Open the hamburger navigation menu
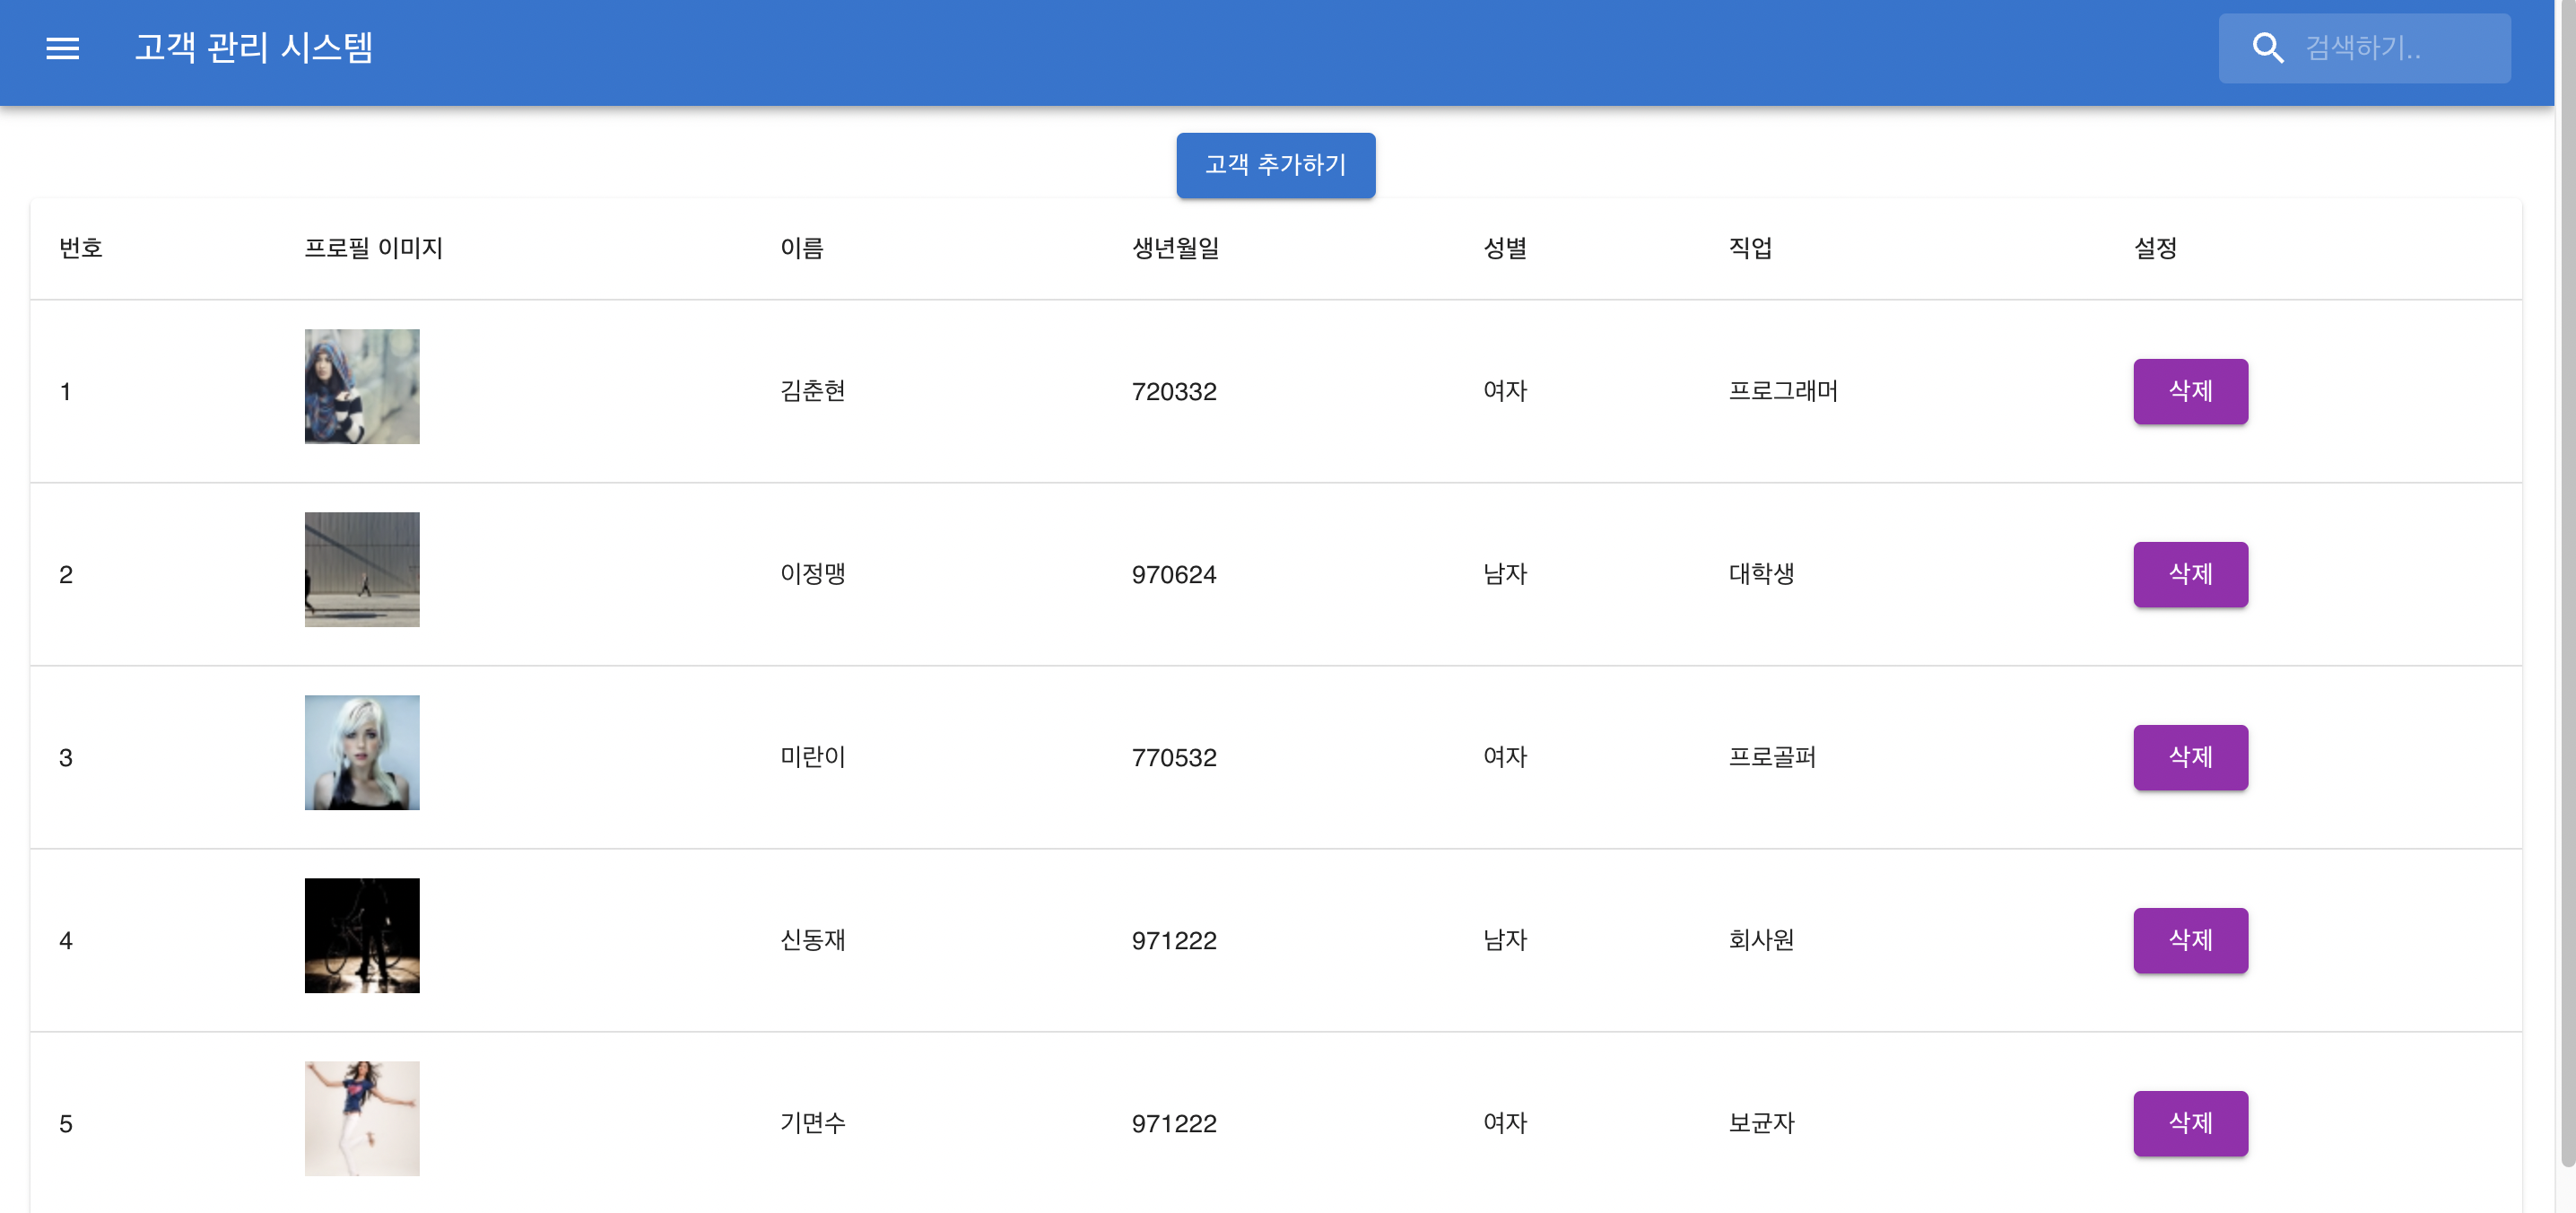This screenshot has width=2576, height=1213. coord(63,49)
